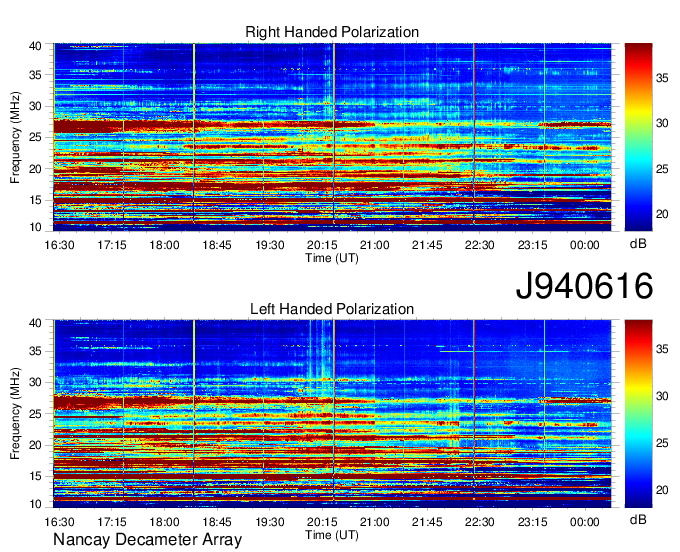Click the '35' dB label on the Left Handed colorbar
The width and height of the screenshot is (680, 552).
click(x=662, y=349)
